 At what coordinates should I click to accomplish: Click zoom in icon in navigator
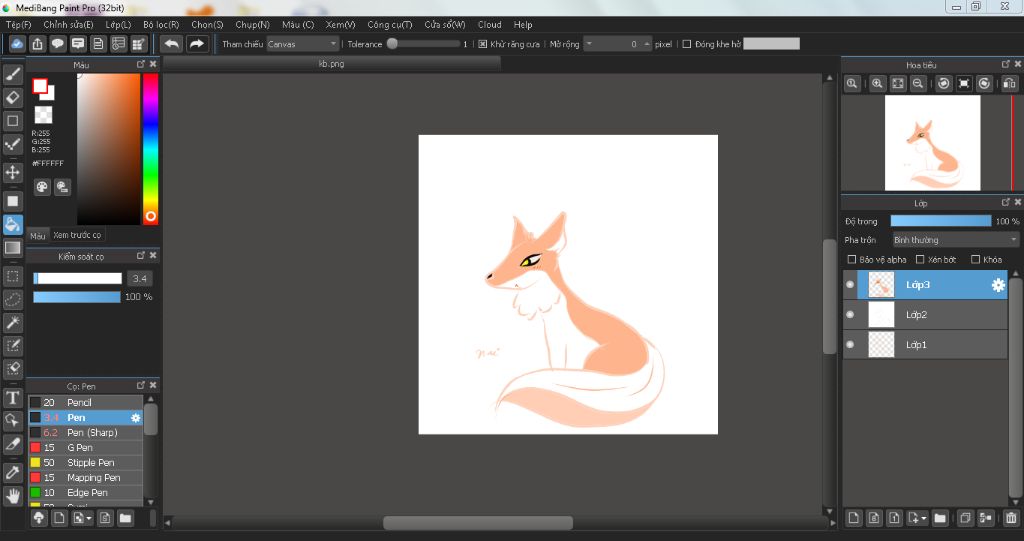[x=877, y=83]
